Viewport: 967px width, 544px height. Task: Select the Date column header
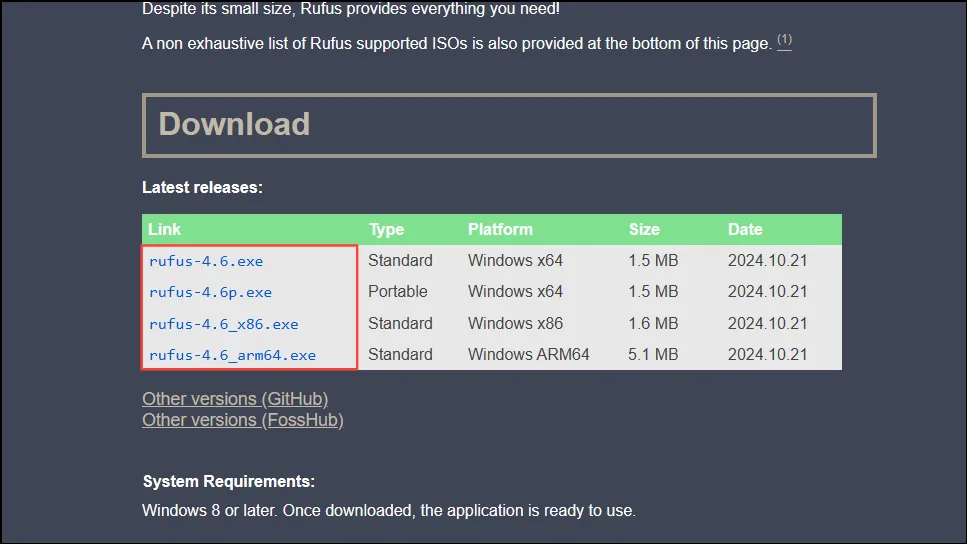(x=745, y=229)
